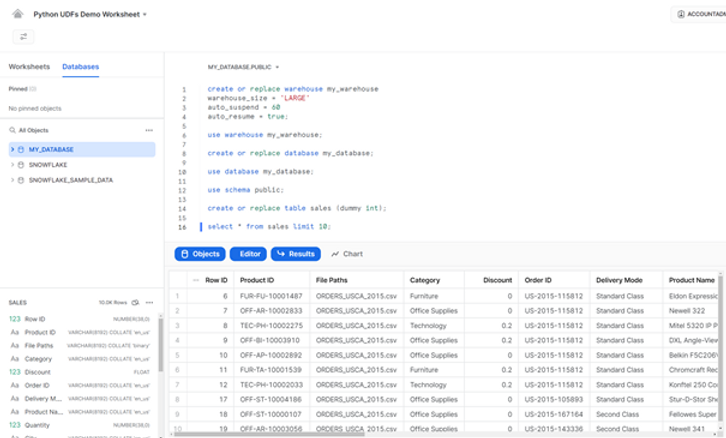Click the 'LARGE' warehouse size value
Image resolution: width=726 pixels, height=438 pixels.
[295, 98]
